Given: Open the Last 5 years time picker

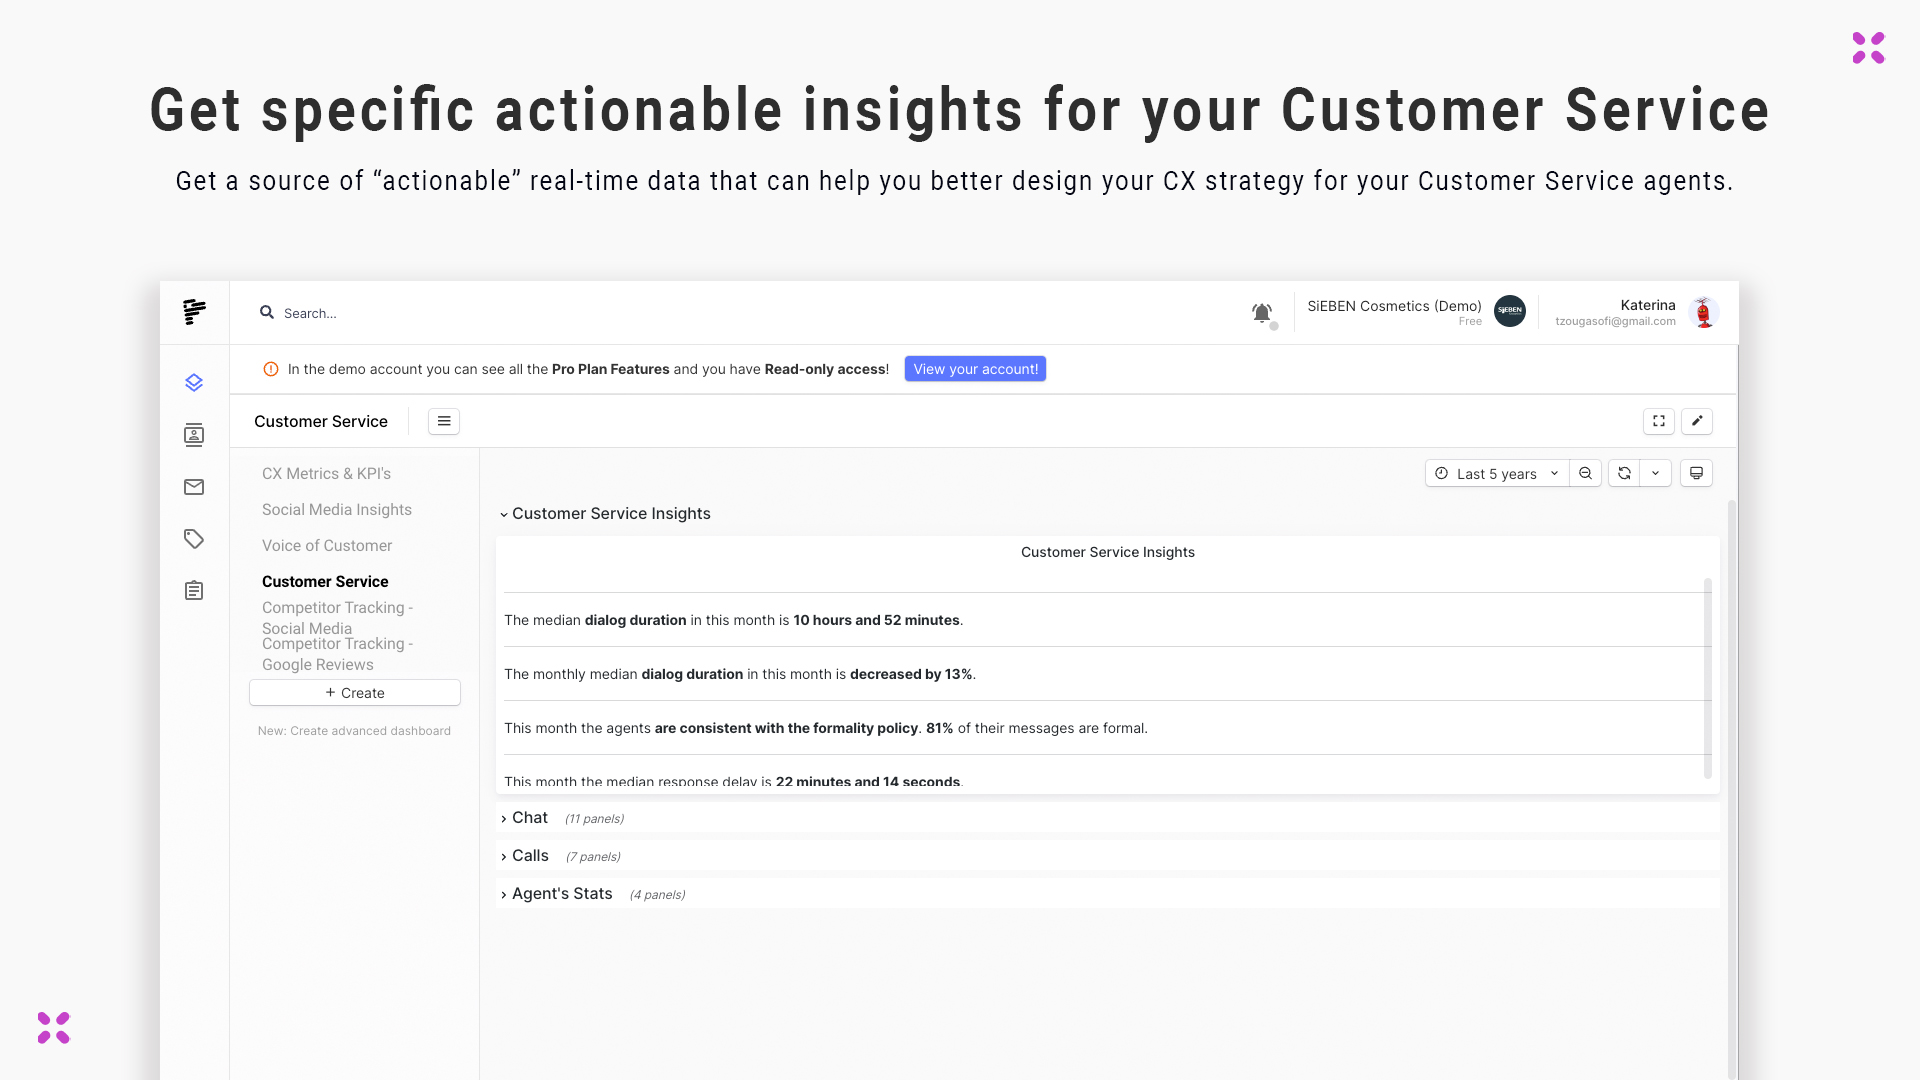Looking at the screenshot, I should tap(1496, 473).
